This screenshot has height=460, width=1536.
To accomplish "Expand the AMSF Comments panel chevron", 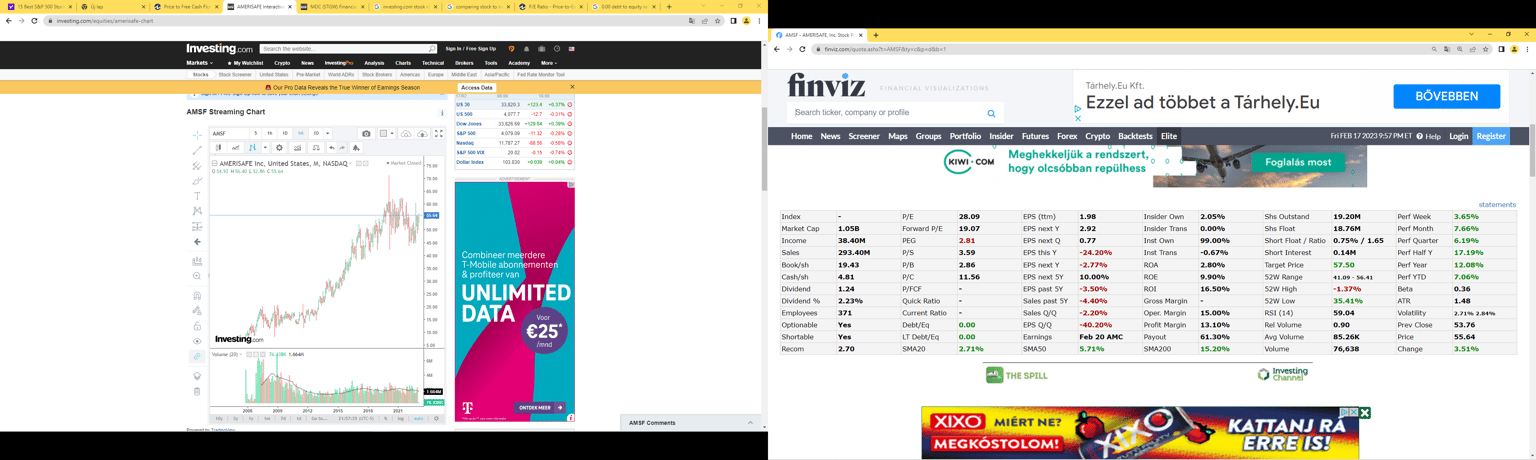I will pyautogui.click(x=750, y=423).
